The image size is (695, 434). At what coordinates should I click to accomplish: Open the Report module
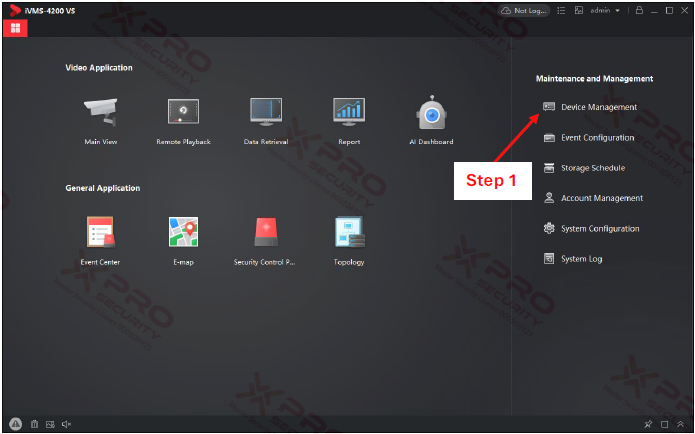349,111
